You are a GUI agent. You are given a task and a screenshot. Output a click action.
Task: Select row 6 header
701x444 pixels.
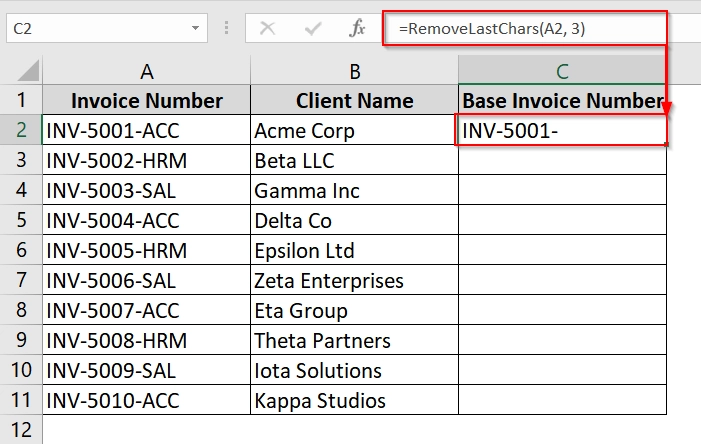tap(21, 249)
